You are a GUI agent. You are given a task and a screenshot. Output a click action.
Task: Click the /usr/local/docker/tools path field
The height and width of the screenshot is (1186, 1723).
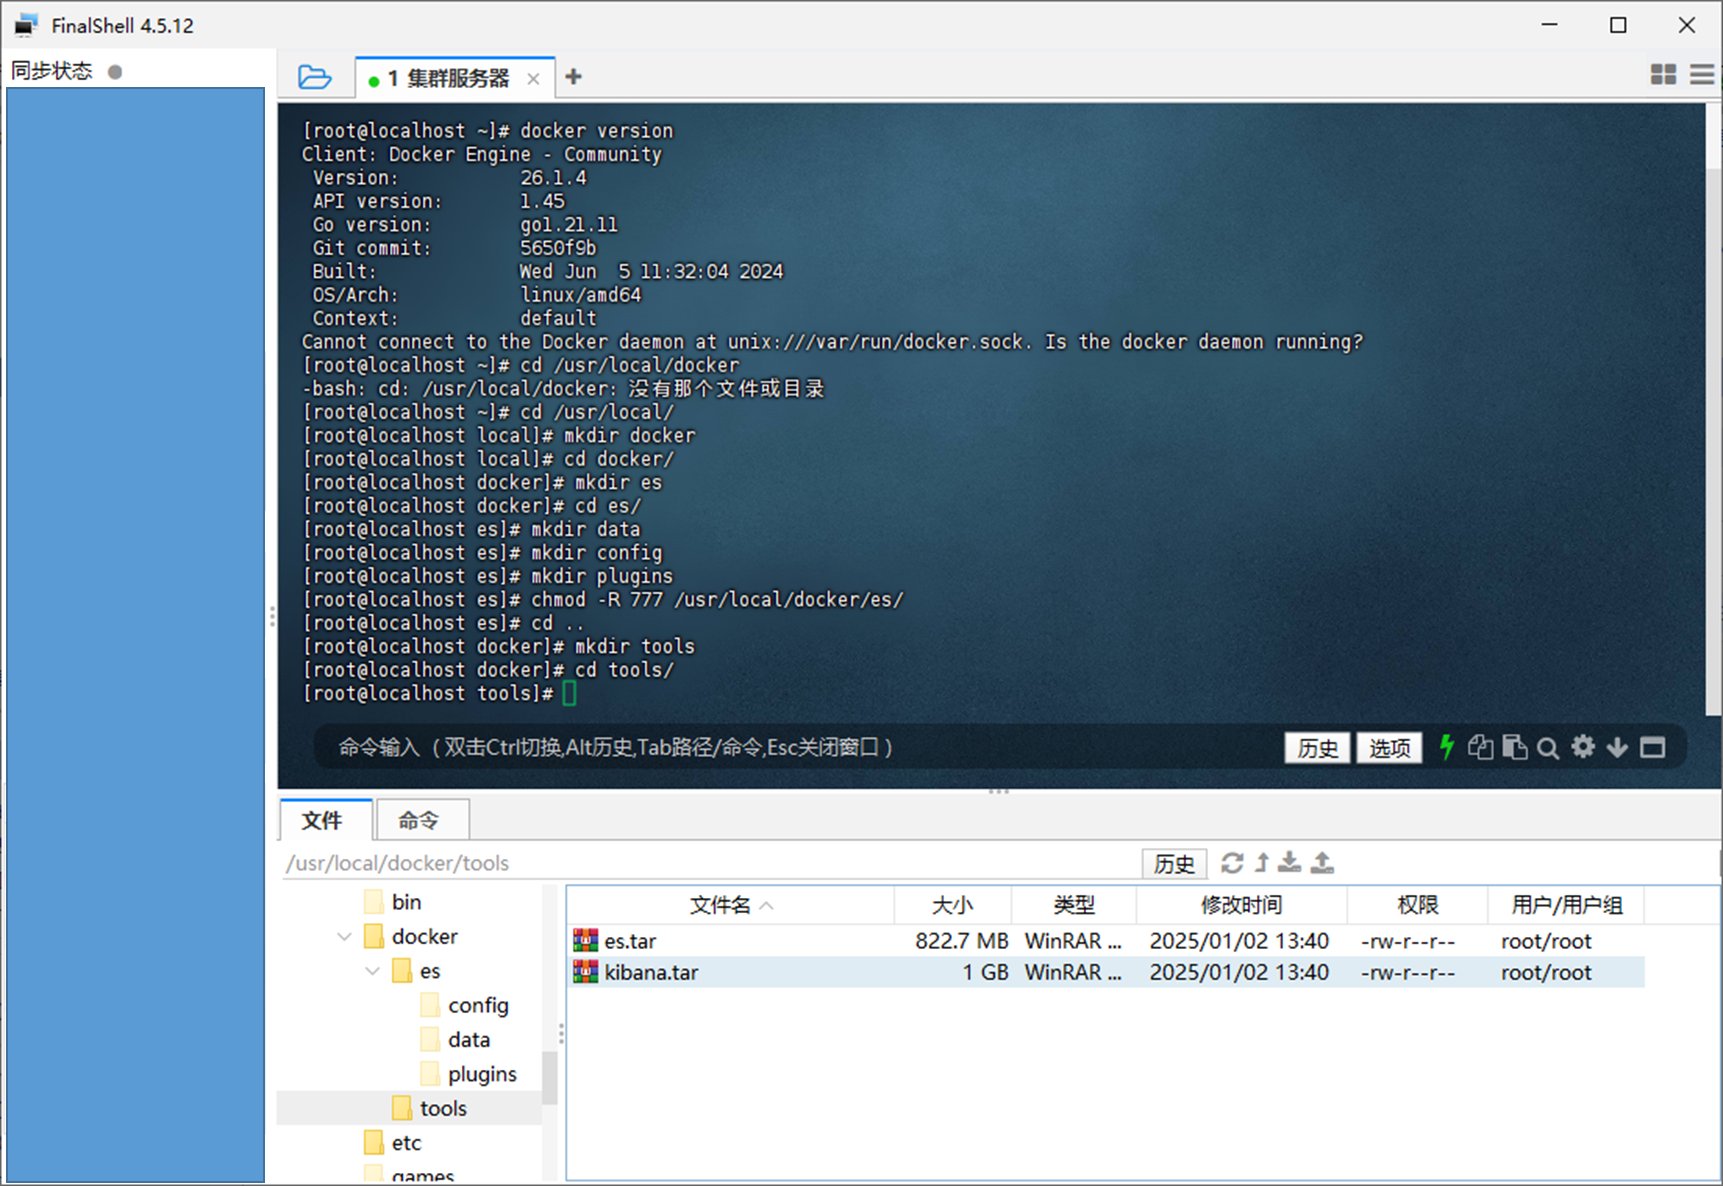pos(710,863)
